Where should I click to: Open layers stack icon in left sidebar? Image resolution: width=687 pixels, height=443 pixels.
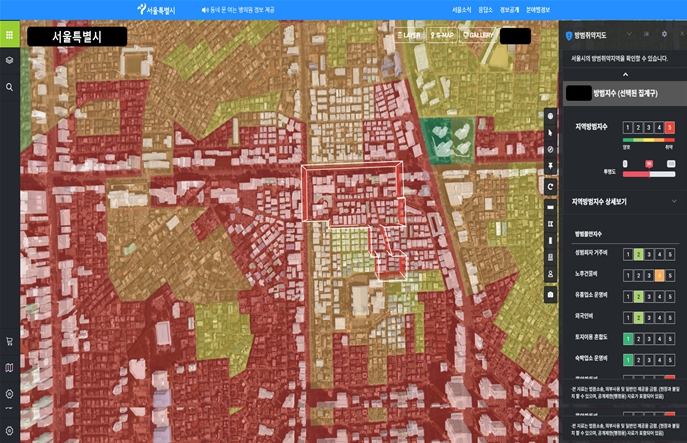(x=9, y=61)
